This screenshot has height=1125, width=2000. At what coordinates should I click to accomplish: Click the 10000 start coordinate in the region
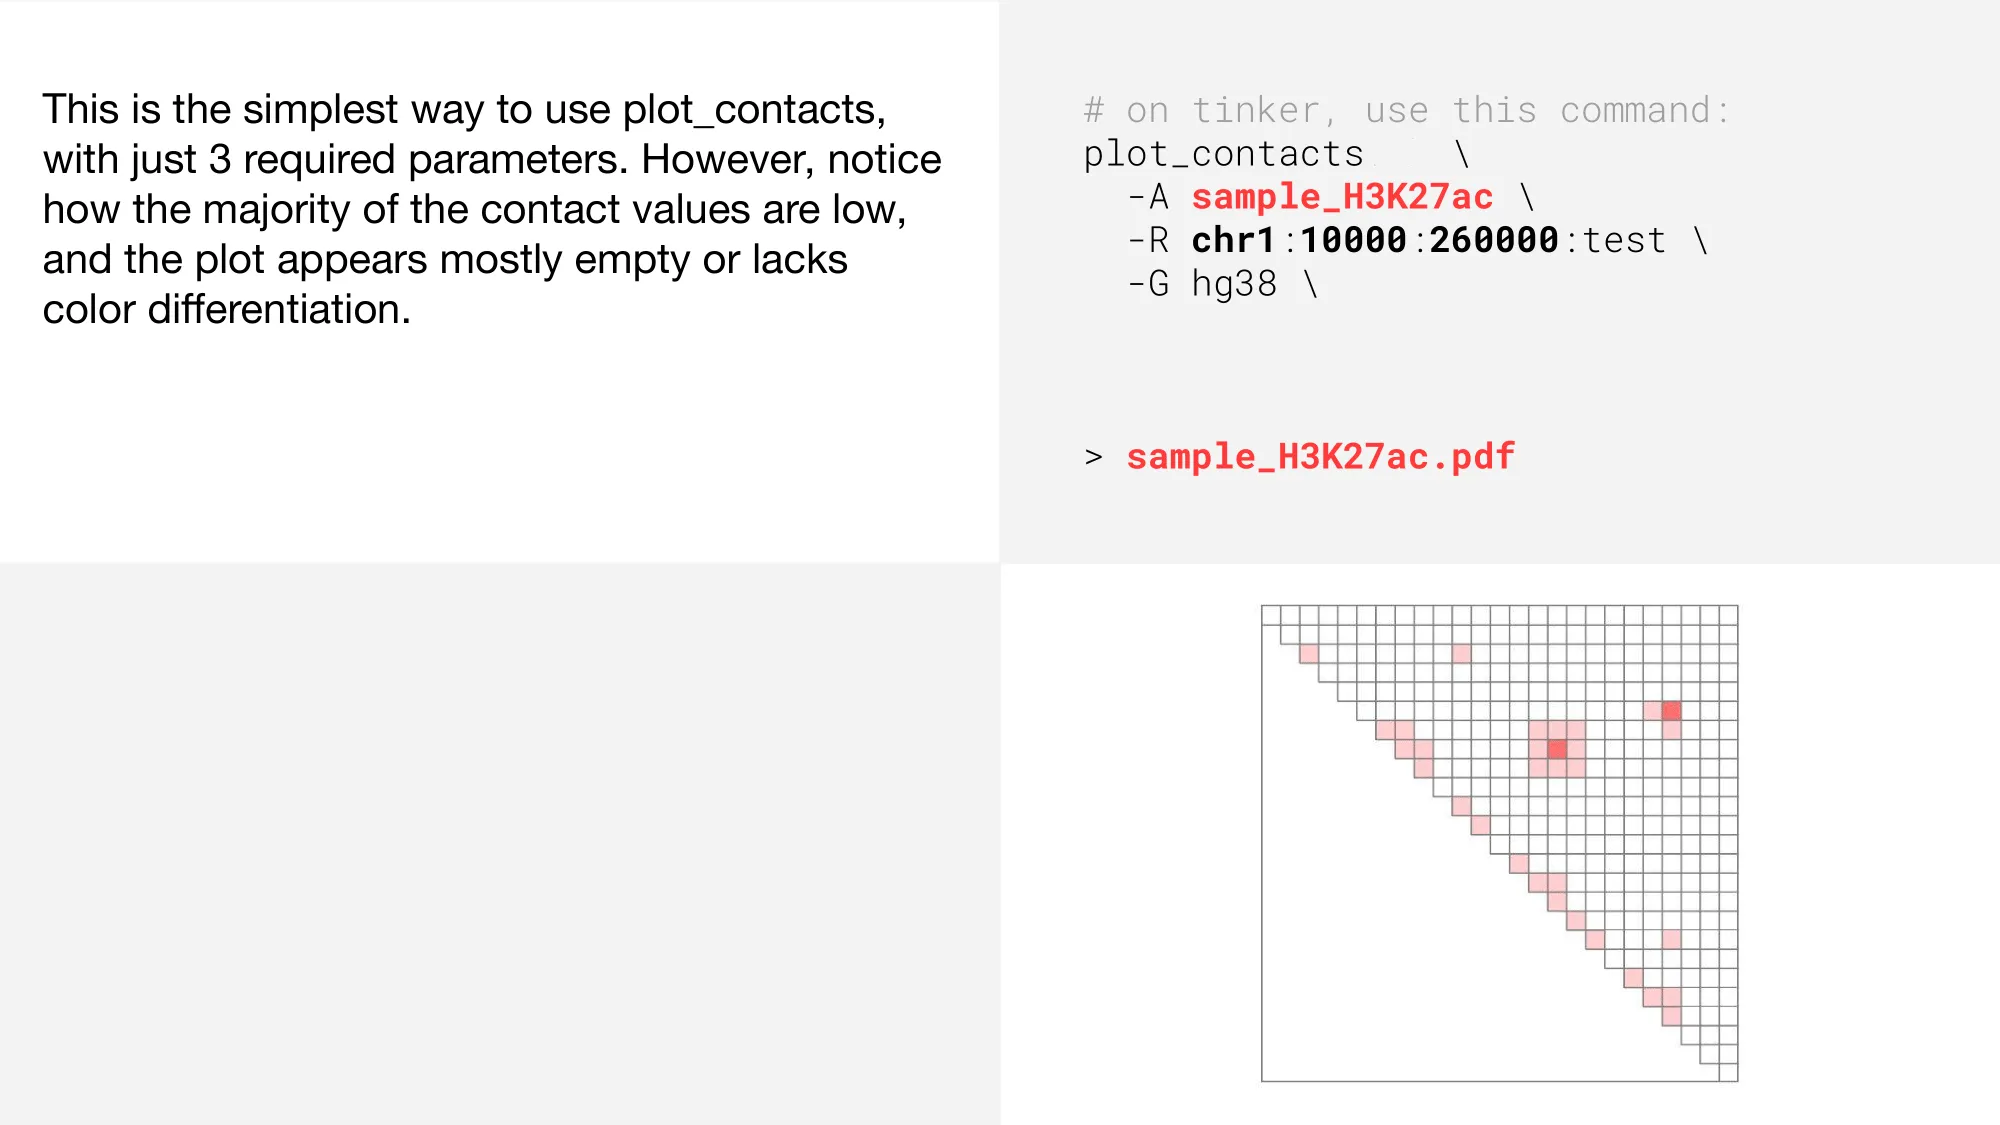click(1353, 240)
